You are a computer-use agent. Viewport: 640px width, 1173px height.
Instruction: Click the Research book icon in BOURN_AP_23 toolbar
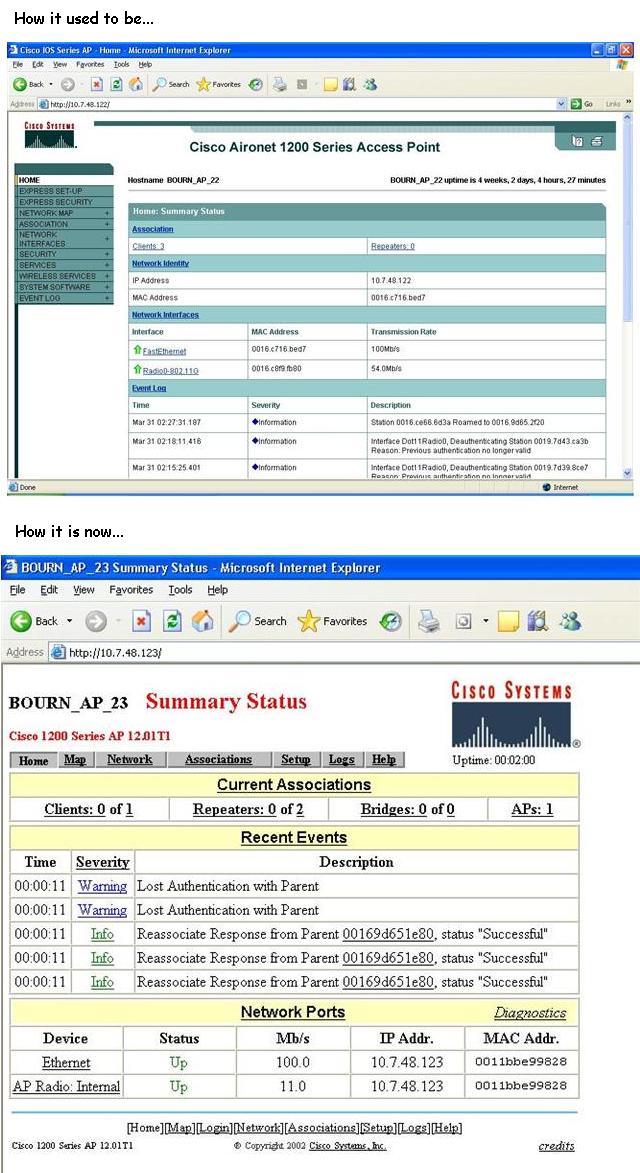click(537, 621)
